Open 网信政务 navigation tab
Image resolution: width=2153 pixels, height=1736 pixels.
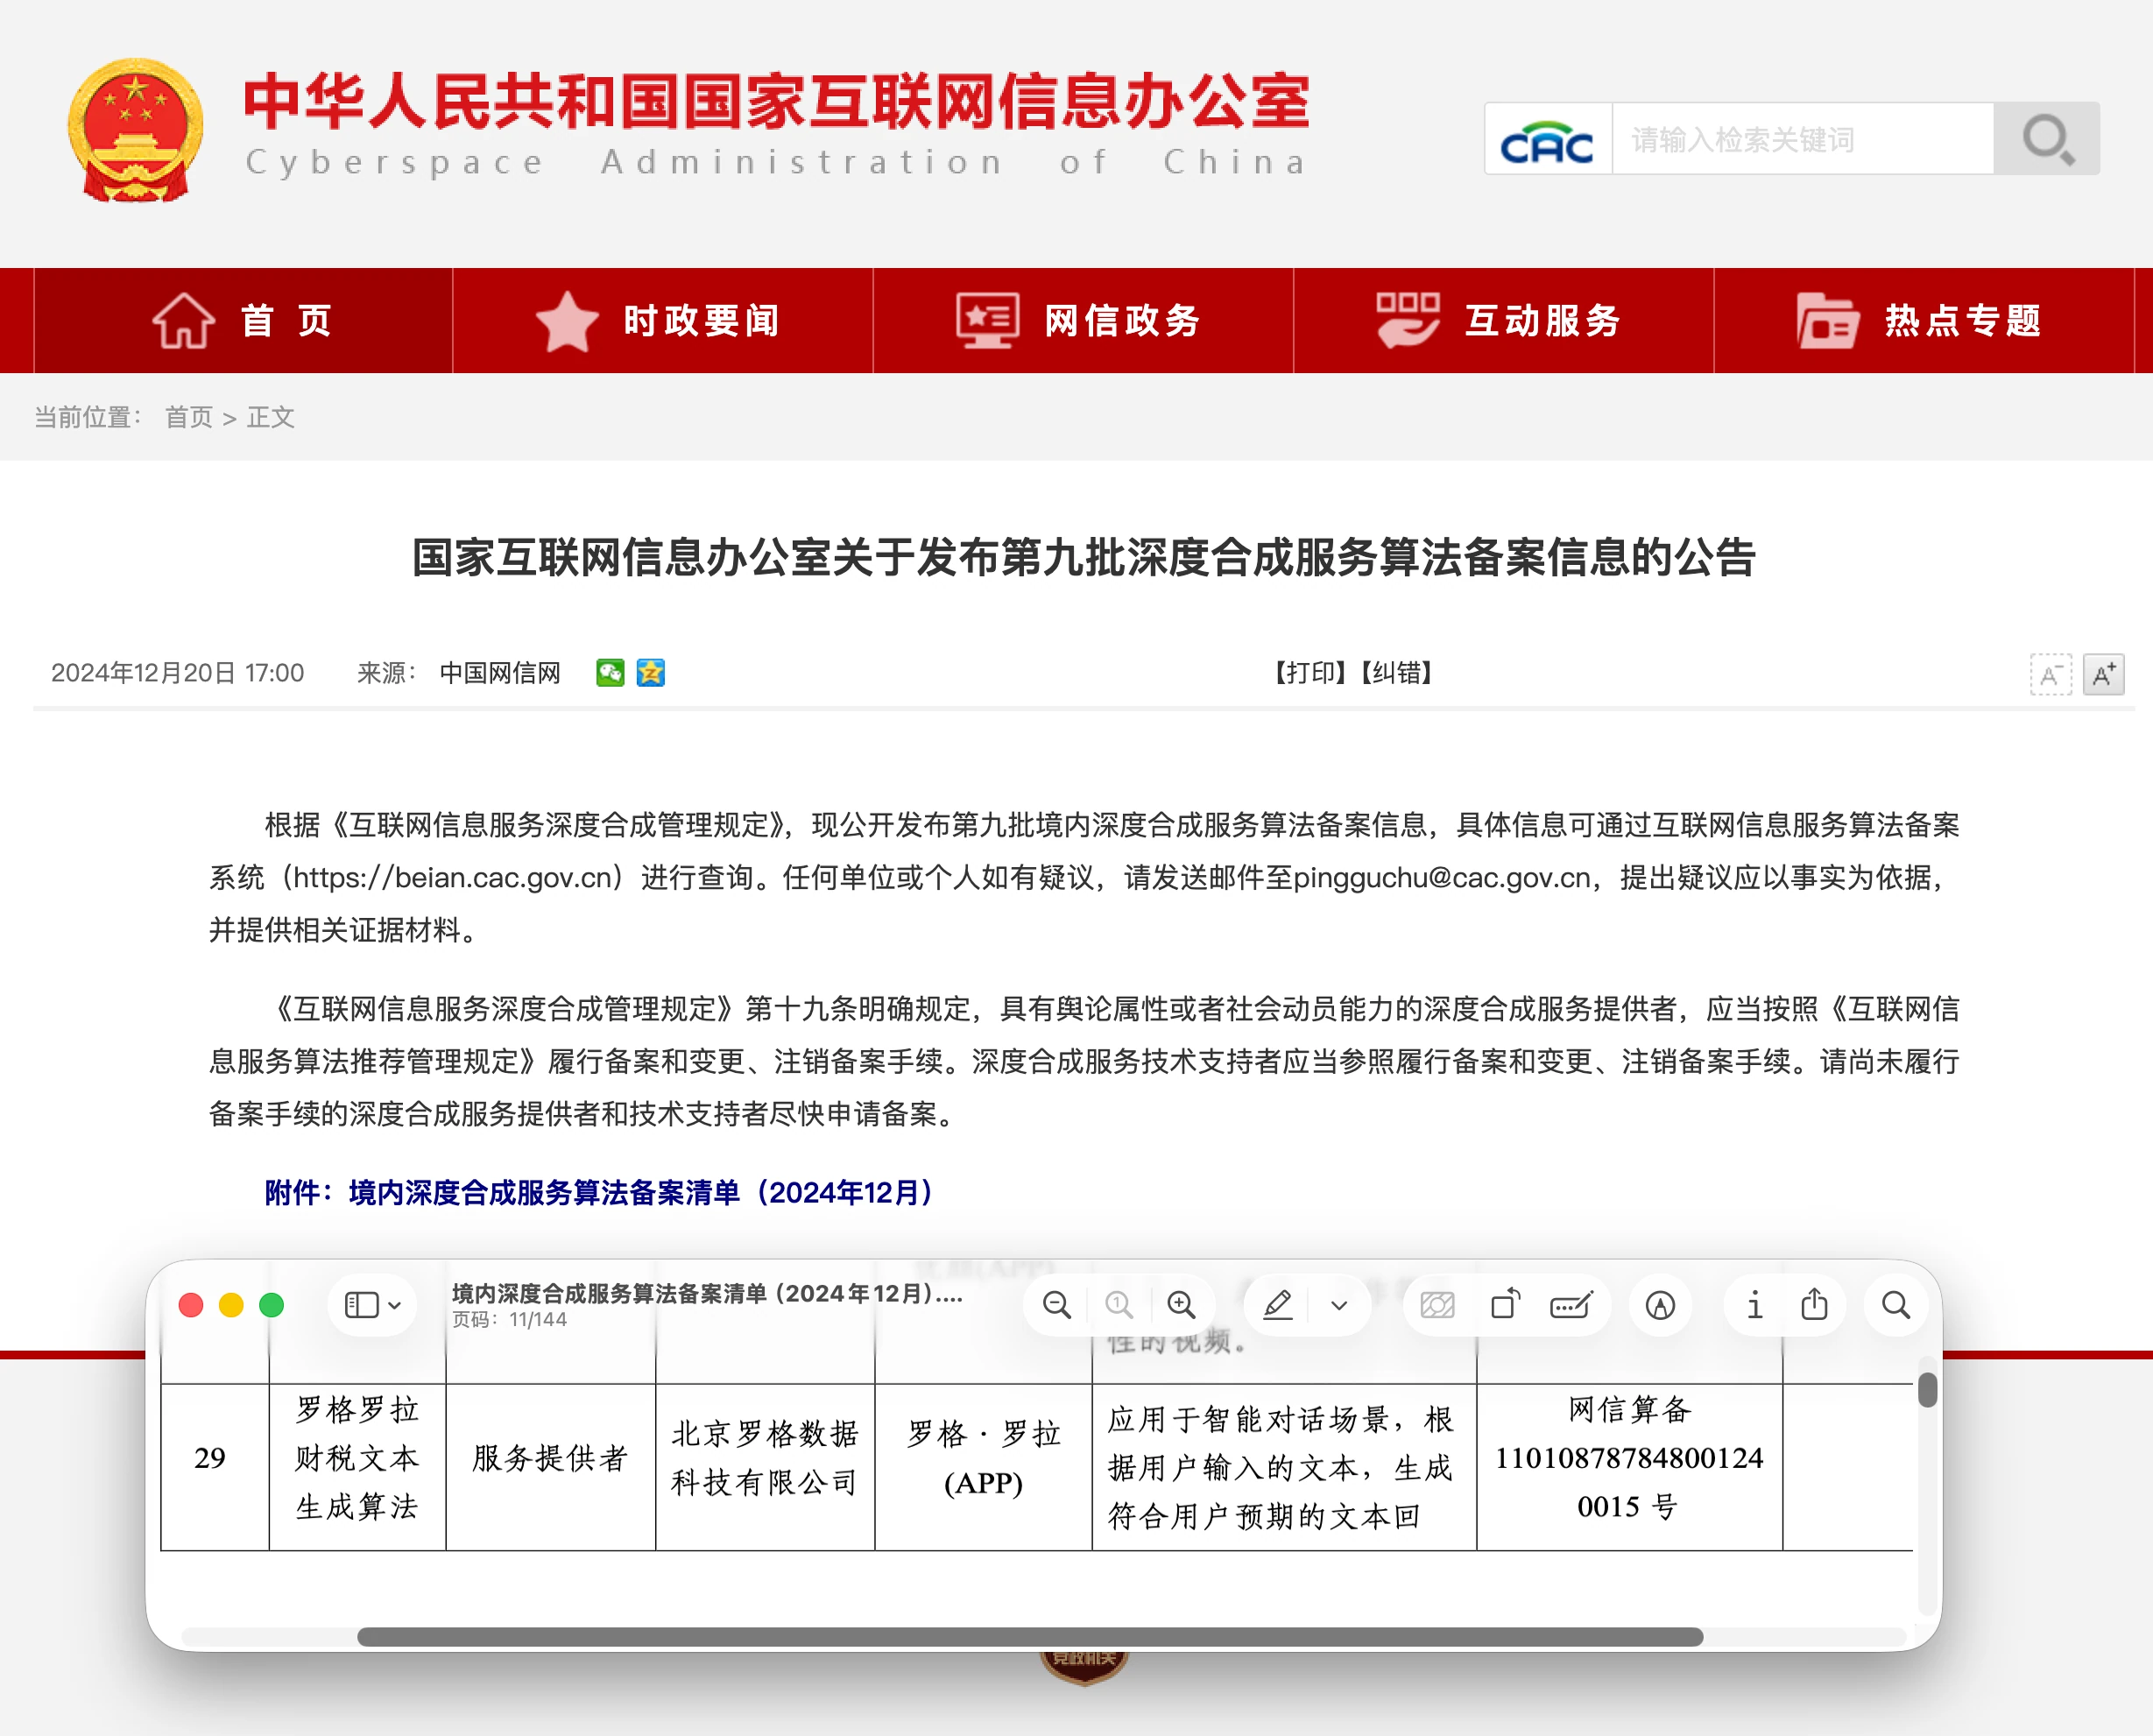tap(1084, 321)
